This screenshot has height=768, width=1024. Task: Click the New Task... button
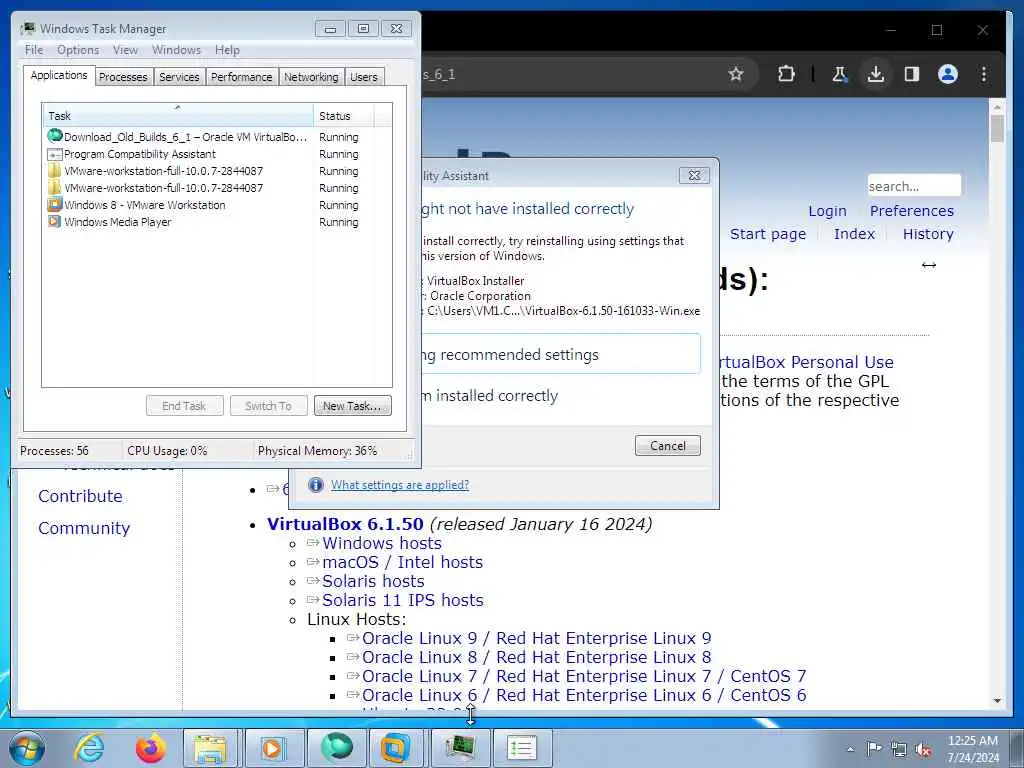[353, 406]
